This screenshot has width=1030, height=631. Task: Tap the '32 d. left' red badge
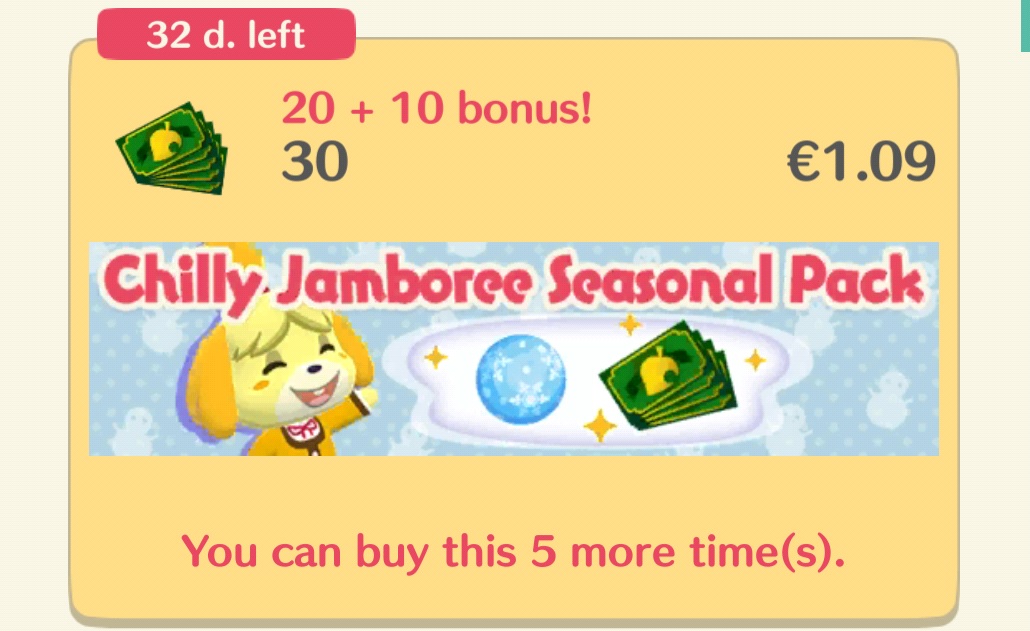227,34
